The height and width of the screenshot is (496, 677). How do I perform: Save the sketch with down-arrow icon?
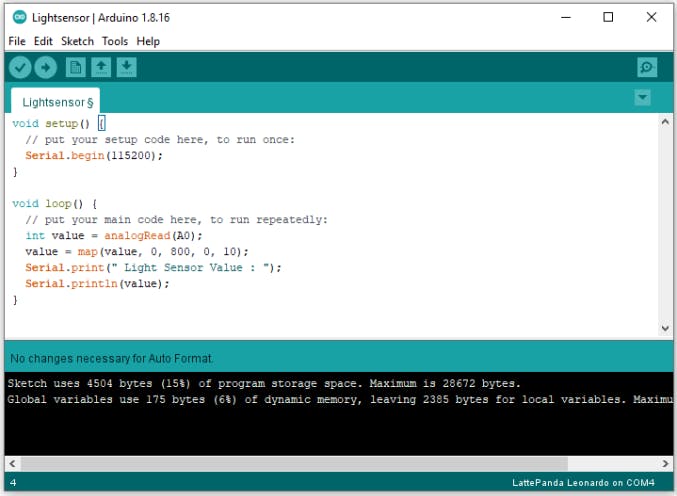pos(127,67)
